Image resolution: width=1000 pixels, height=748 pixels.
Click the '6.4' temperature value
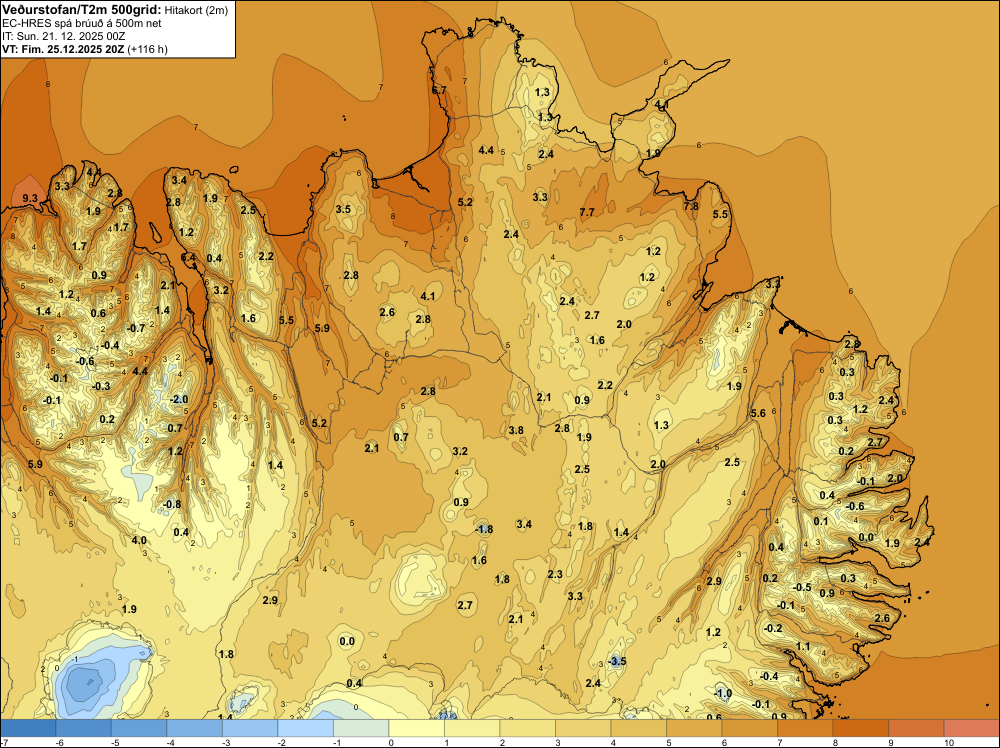[x=188, y=258]
